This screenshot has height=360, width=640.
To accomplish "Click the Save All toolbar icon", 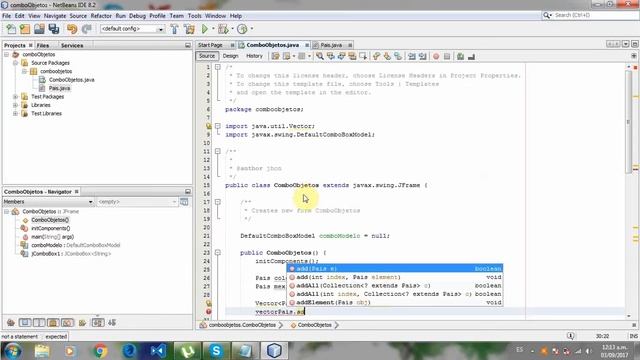I will [x=53, y=29].
